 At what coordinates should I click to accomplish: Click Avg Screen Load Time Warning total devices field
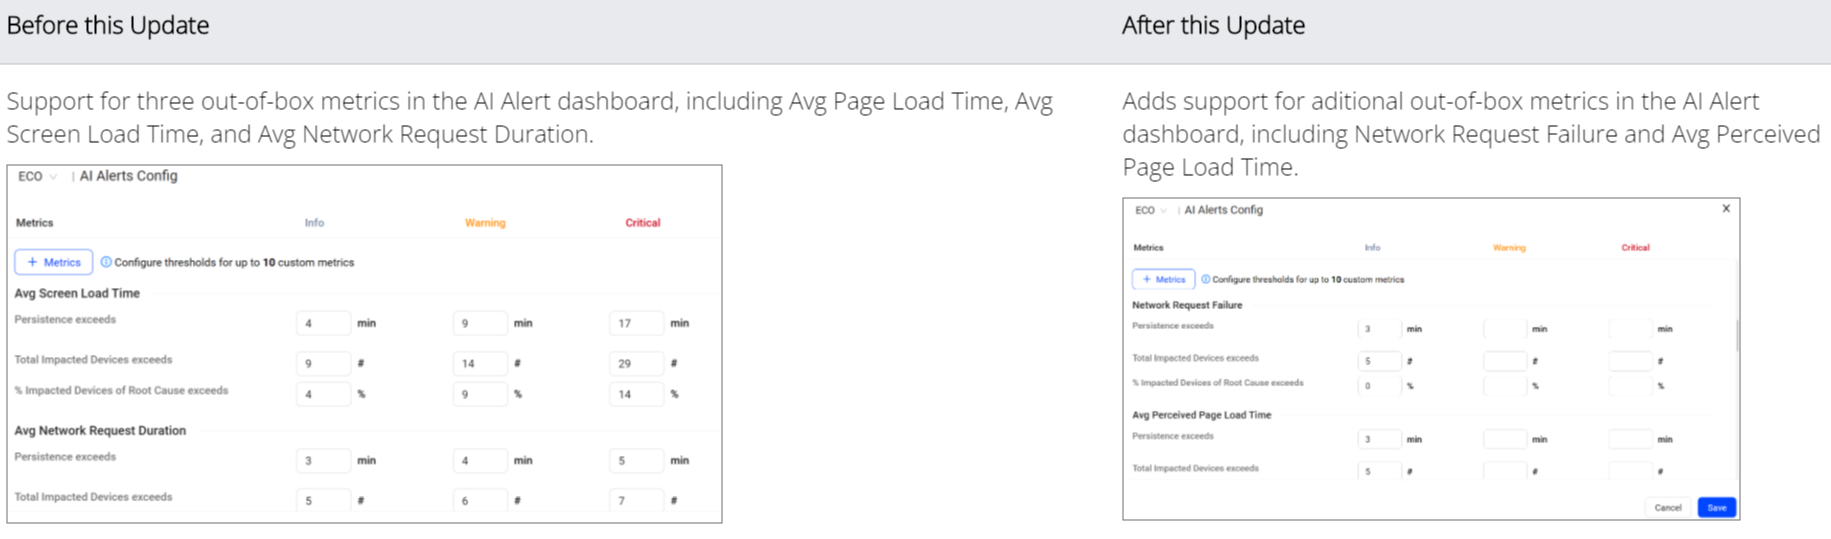479,363
